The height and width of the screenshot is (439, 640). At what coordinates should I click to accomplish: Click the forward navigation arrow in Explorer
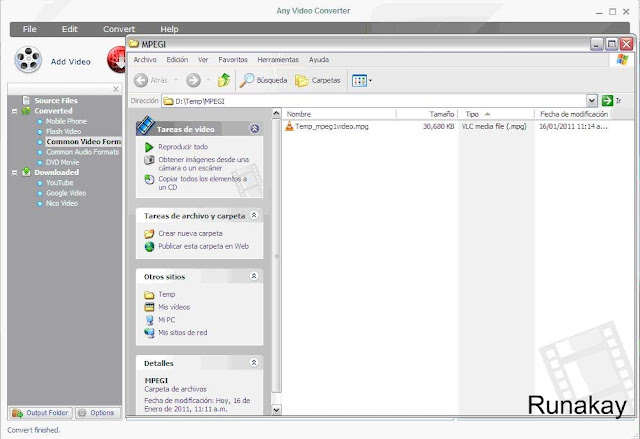(x=193, y=80)
